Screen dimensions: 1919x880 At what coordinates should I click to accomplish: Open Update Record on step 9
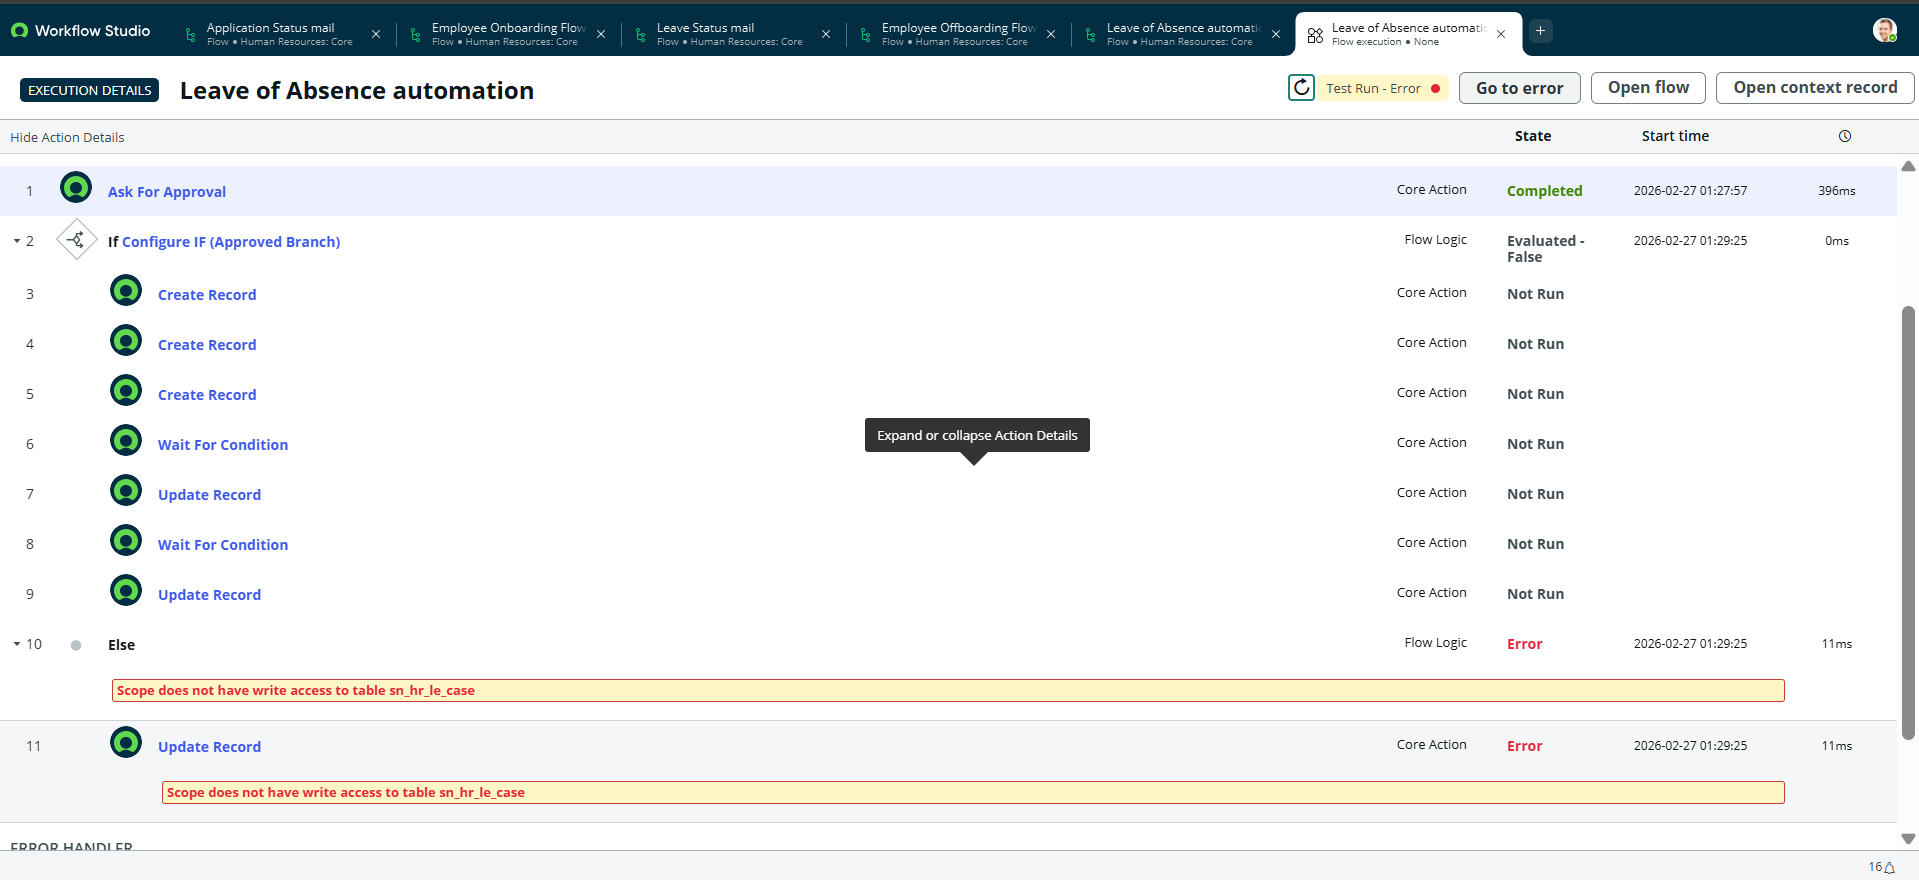[x=209, y=595]
